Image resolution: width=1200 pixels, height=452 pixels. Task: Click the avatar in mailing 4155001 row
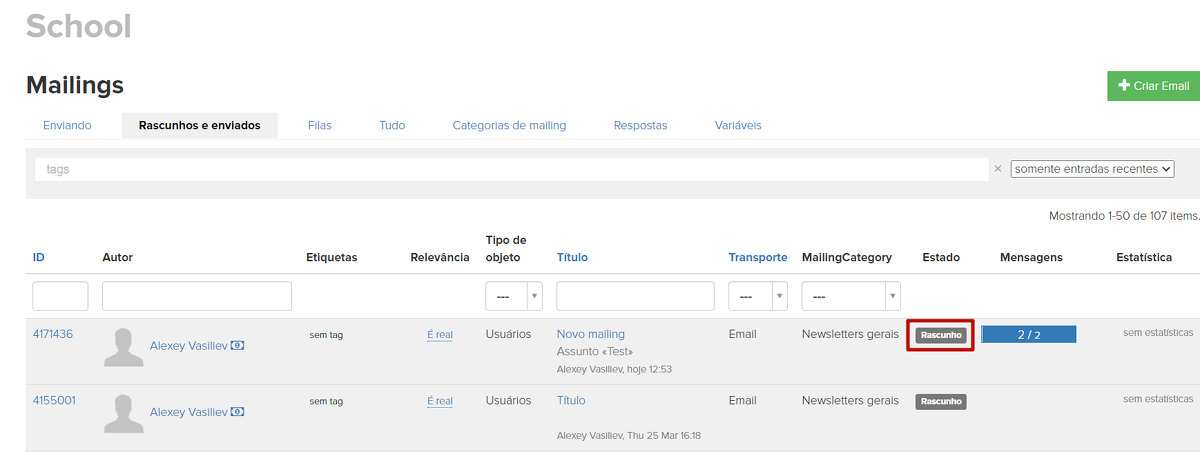click(124, 413)
